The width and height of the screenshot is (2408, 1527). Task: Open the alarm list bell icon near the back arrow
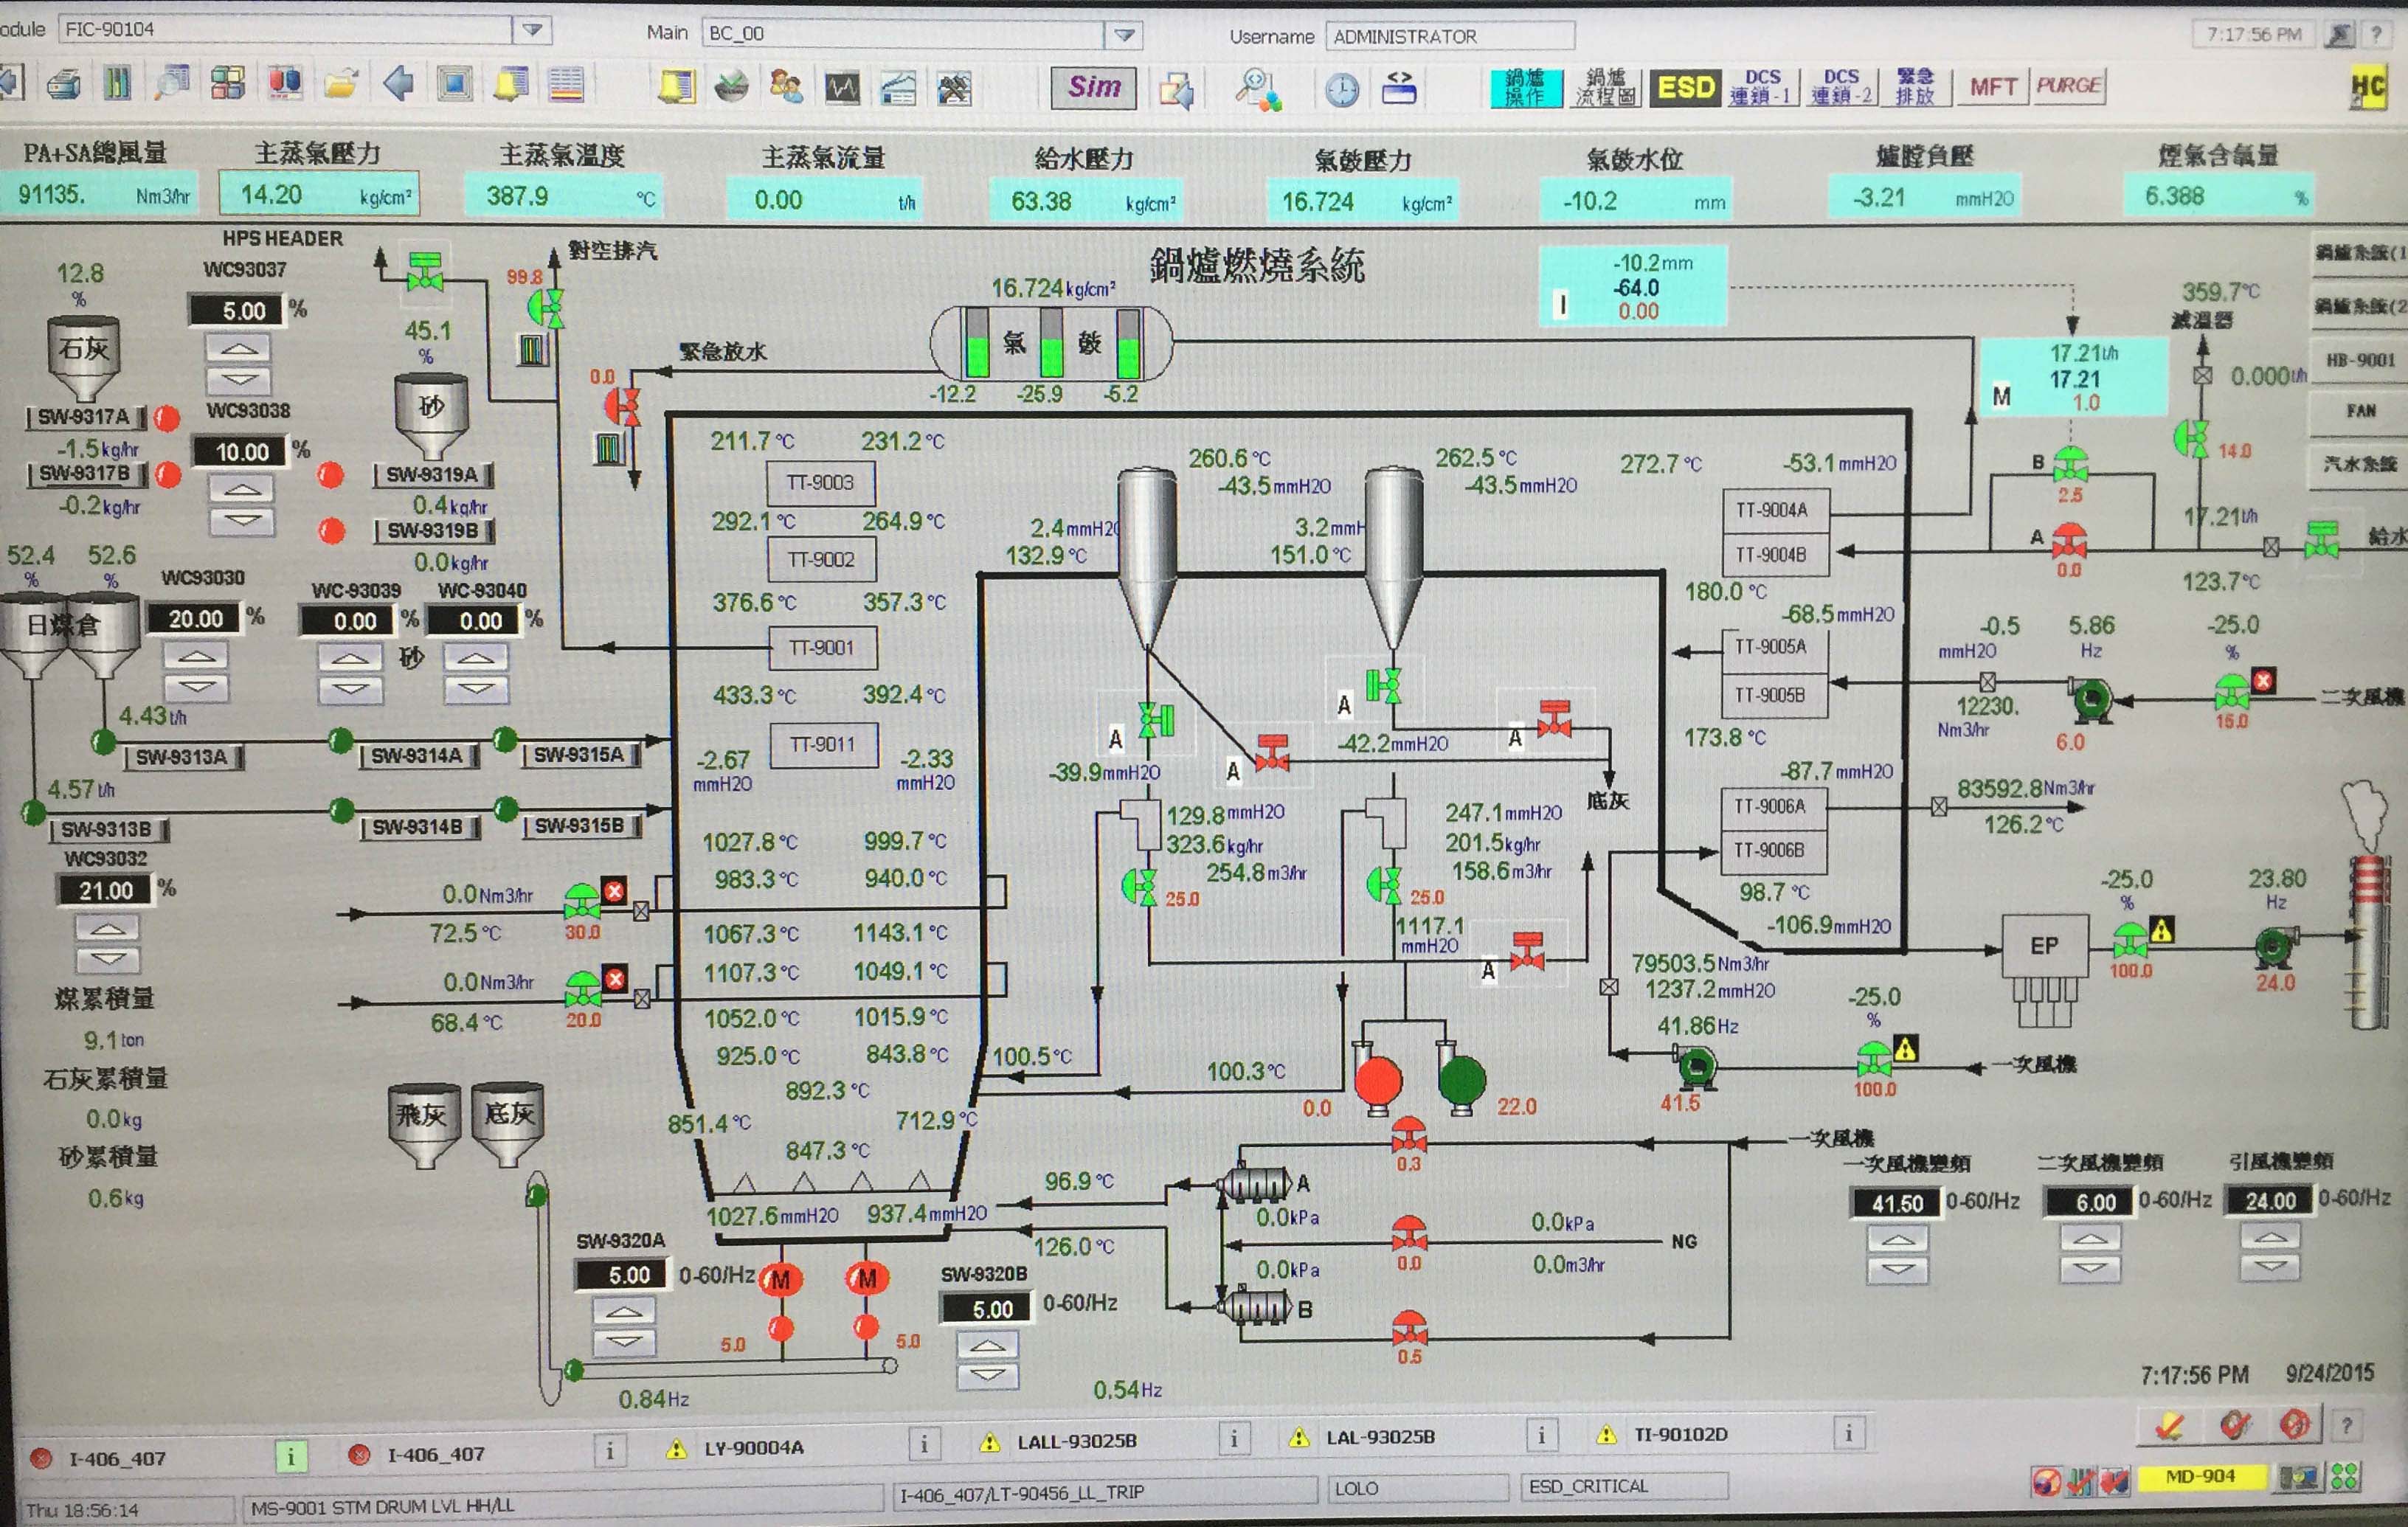click(x=511, y=84)
